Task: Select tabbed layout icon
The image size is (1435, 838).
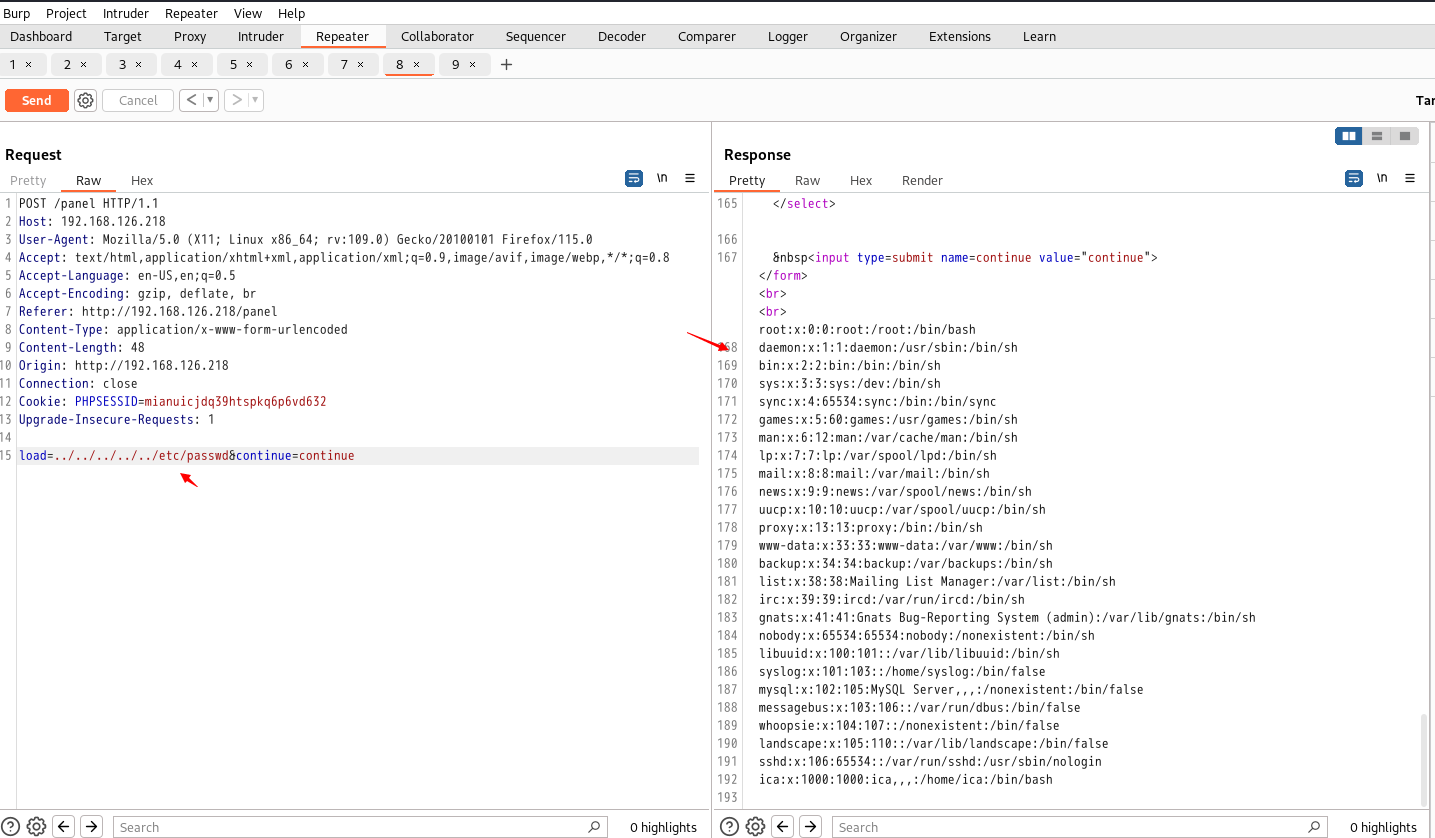Action: (1405, 136)
